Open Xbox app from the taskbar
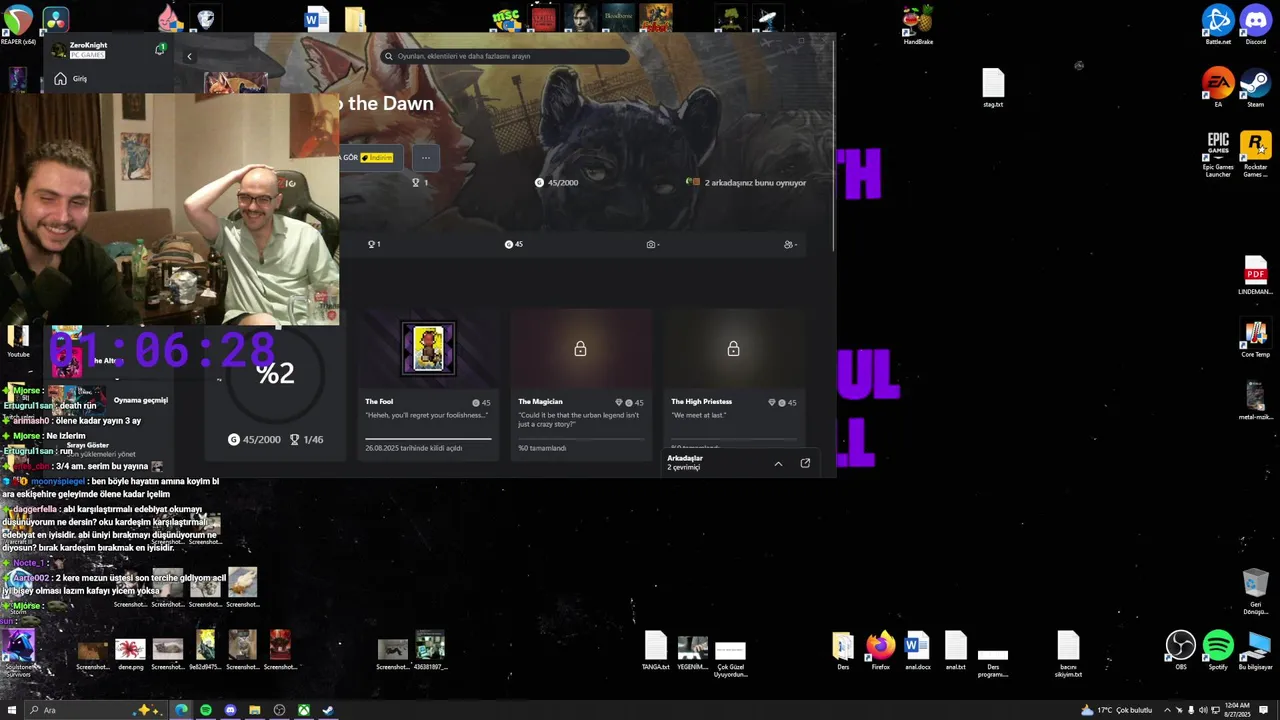 [303, 710]
